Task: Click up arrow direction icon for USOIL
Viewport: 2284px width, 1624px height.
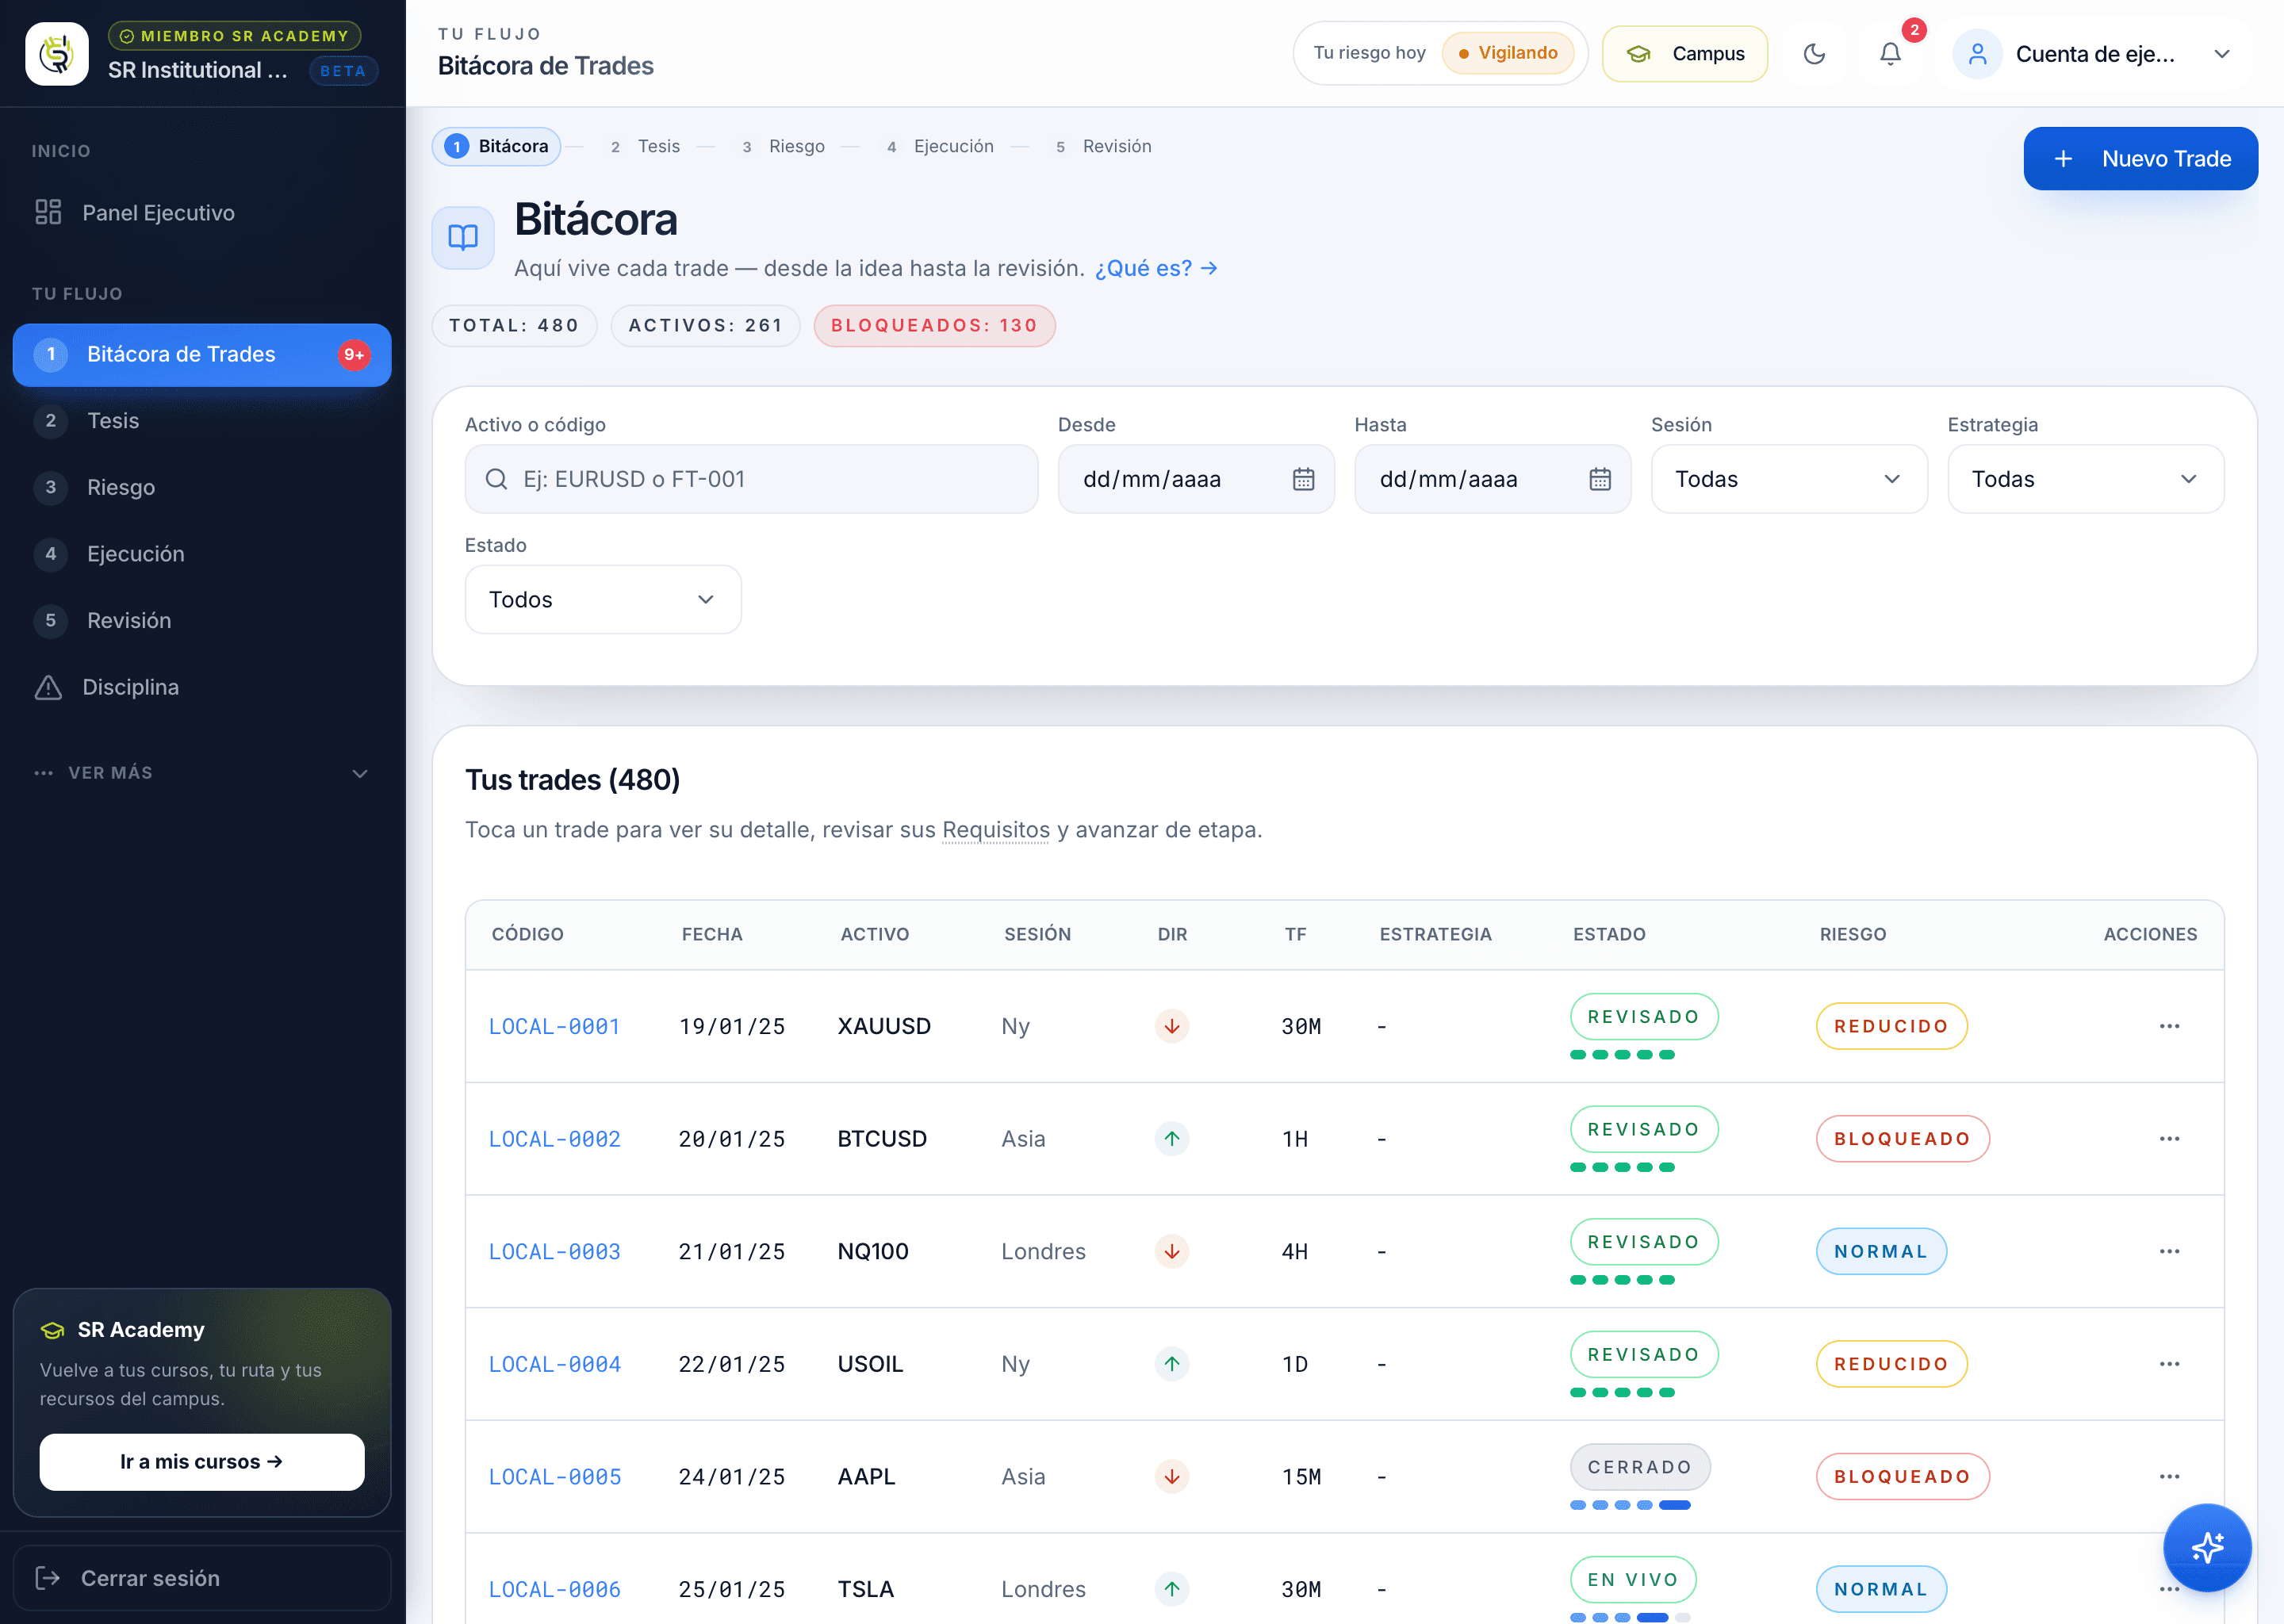Action: [1172, 1364]
